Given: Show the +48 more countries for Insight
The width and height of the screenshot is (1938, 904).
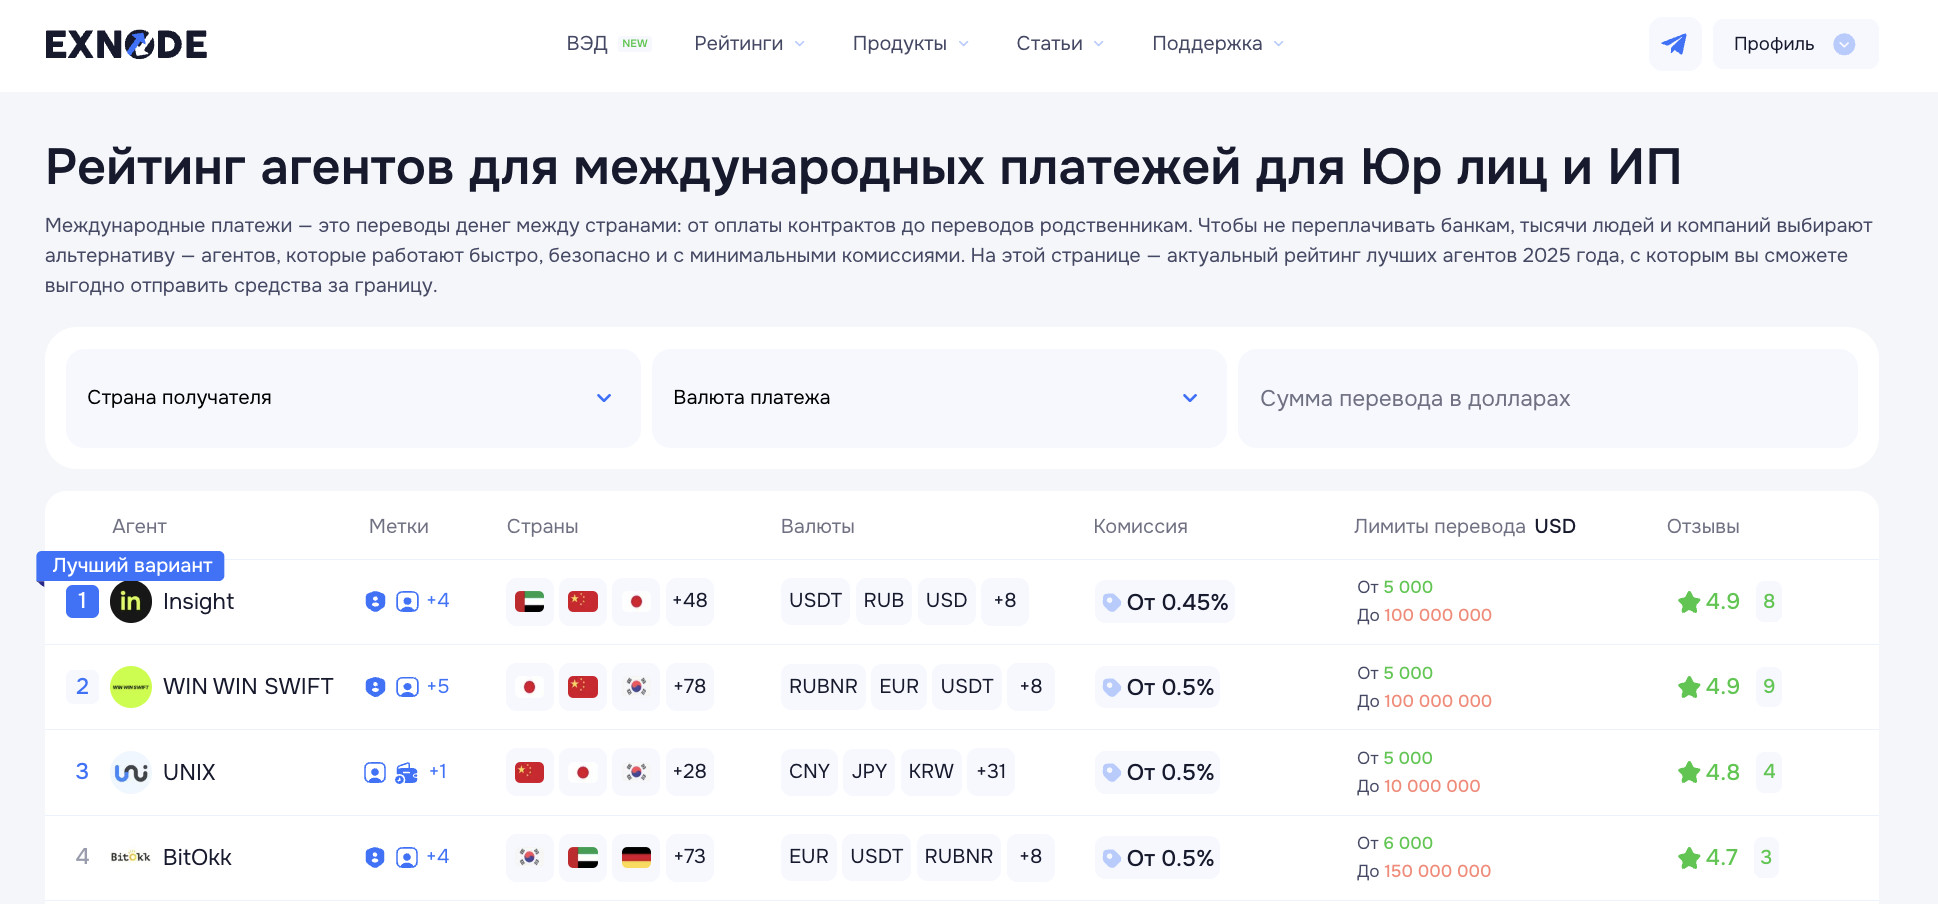Looking at the screenshot, I should pos(690,601).
